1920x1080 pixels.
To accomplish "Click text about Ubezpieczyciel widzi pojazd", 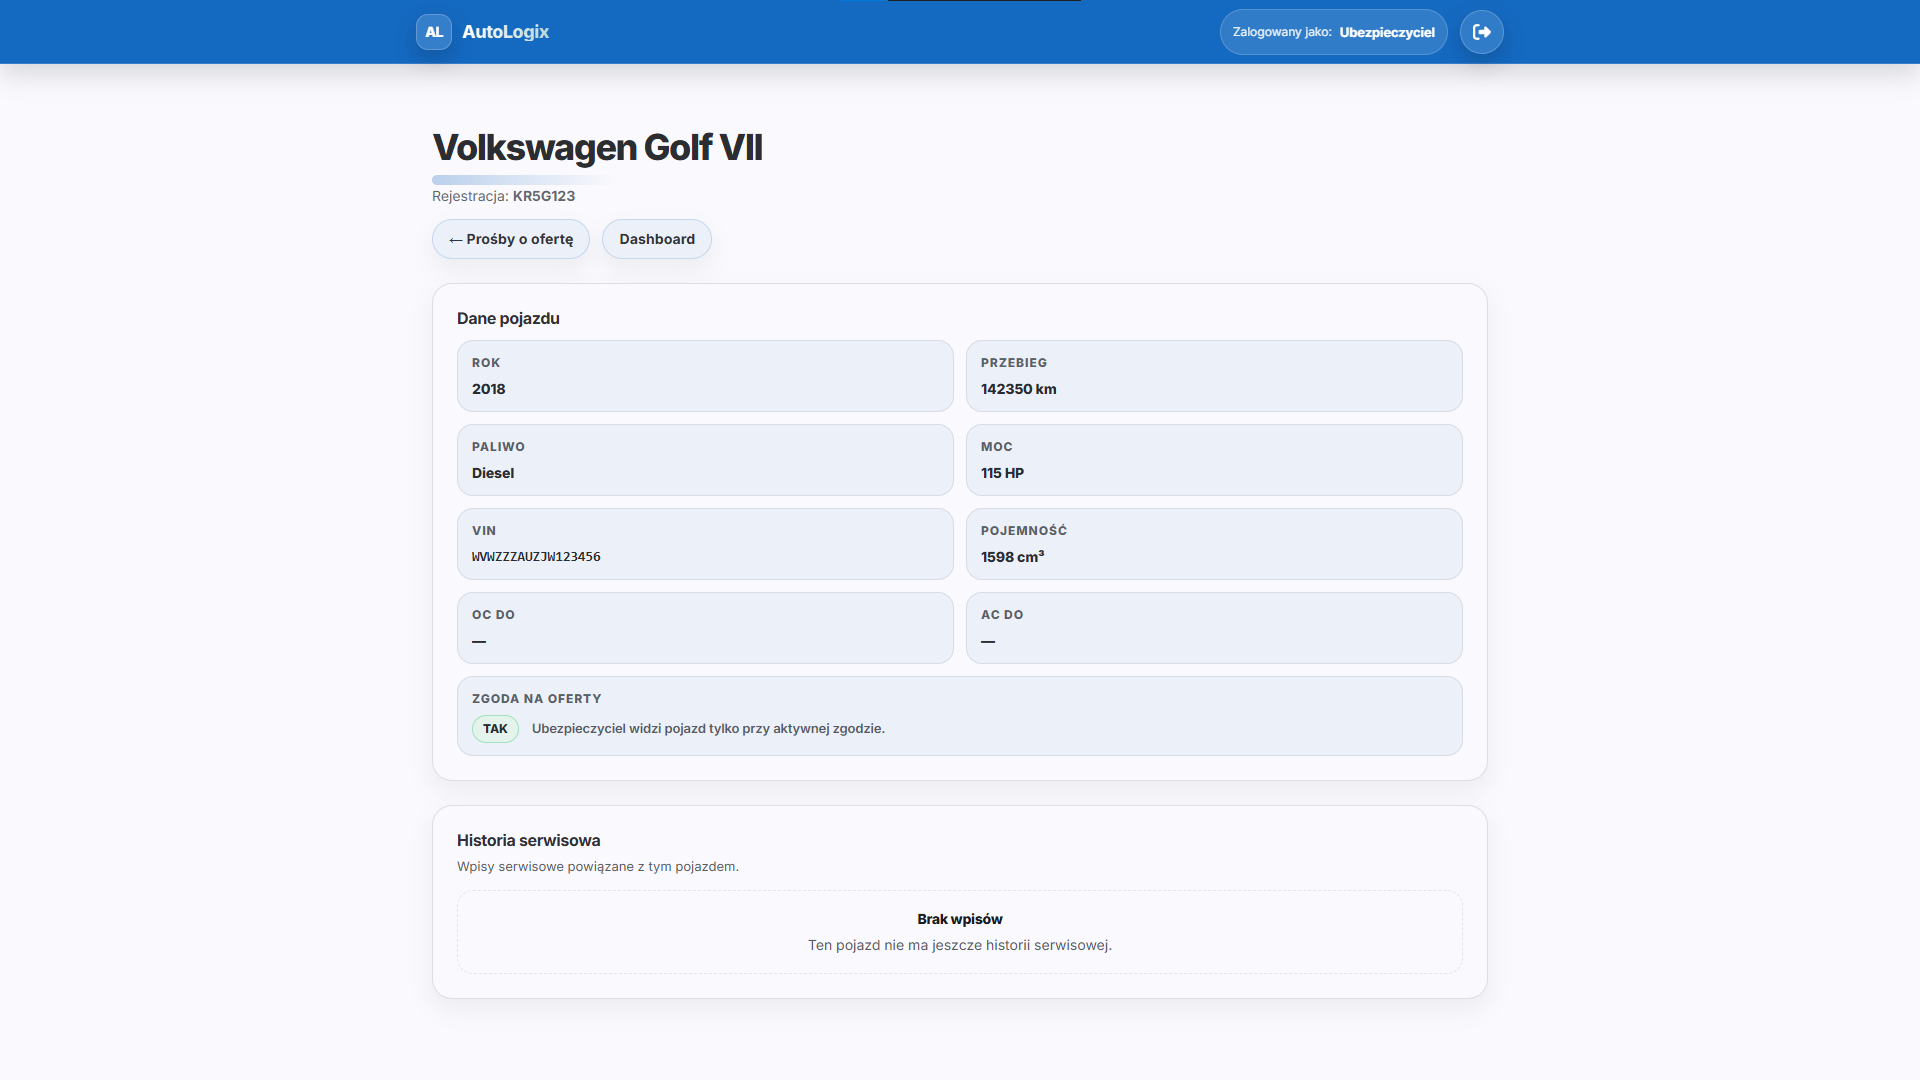I will pos(708,729).
